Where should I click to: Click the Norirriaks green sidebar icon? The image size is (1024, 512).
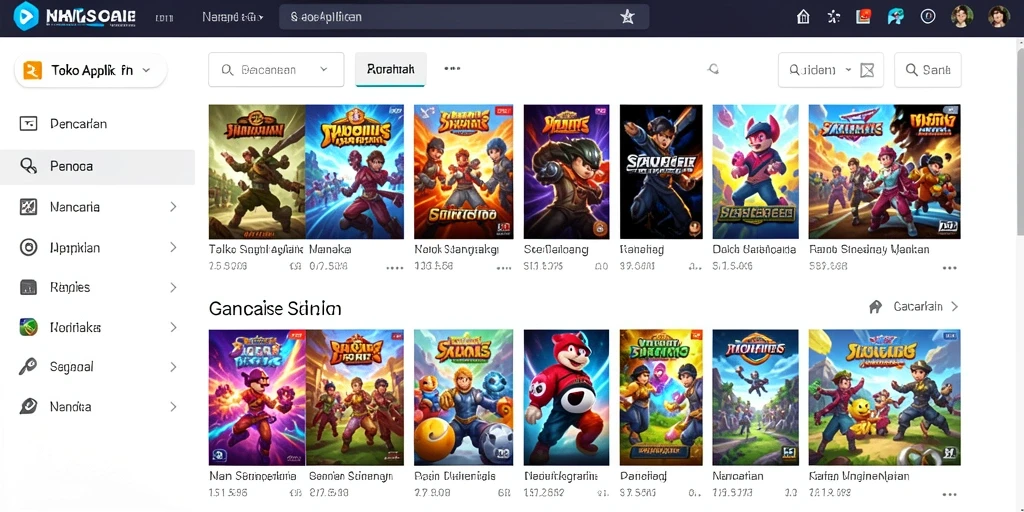pyautogui.click(x=28, y=327)
